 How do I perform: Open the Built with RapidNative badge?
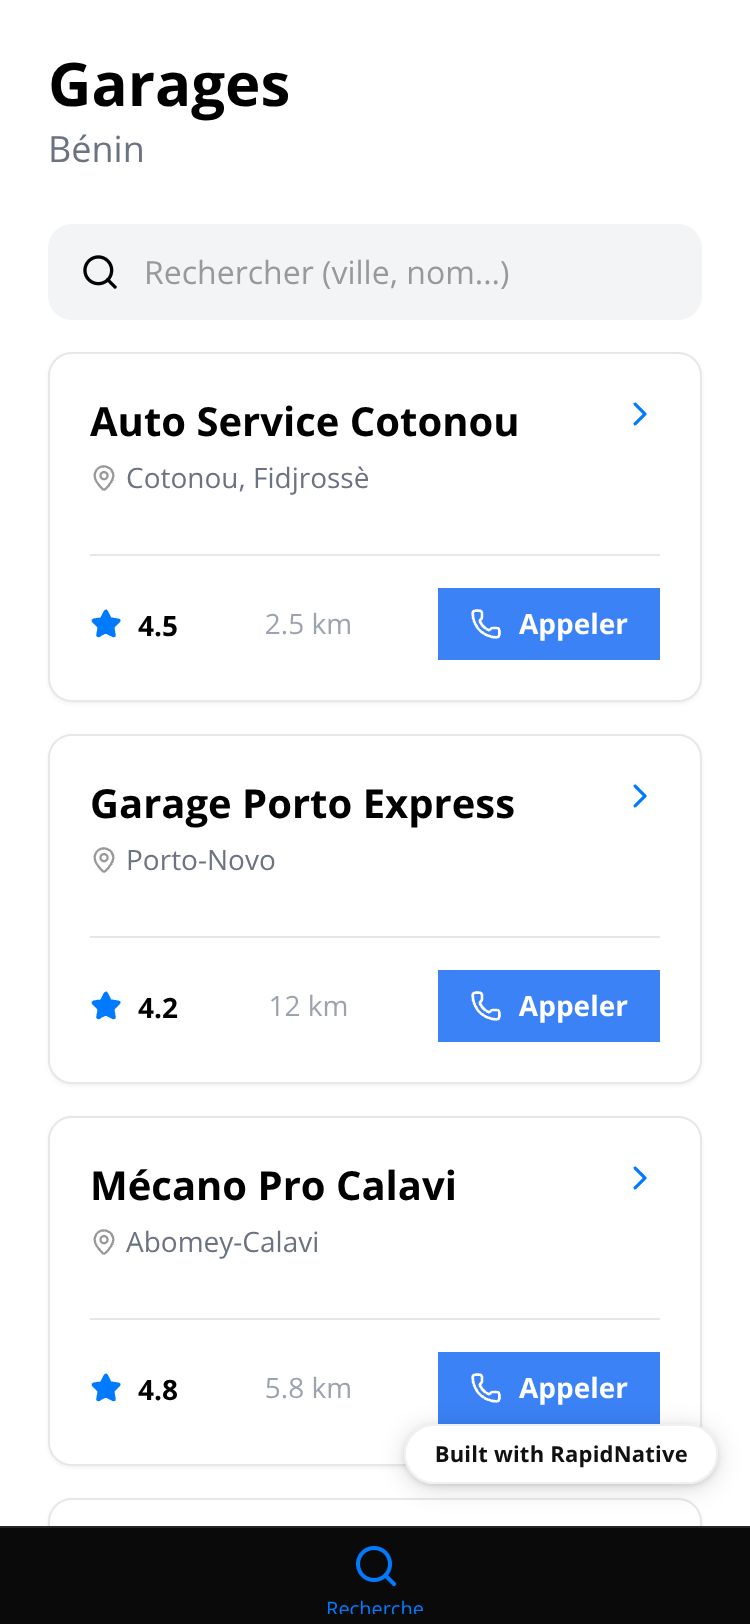pyautogui.click(x=561, y=1454)
